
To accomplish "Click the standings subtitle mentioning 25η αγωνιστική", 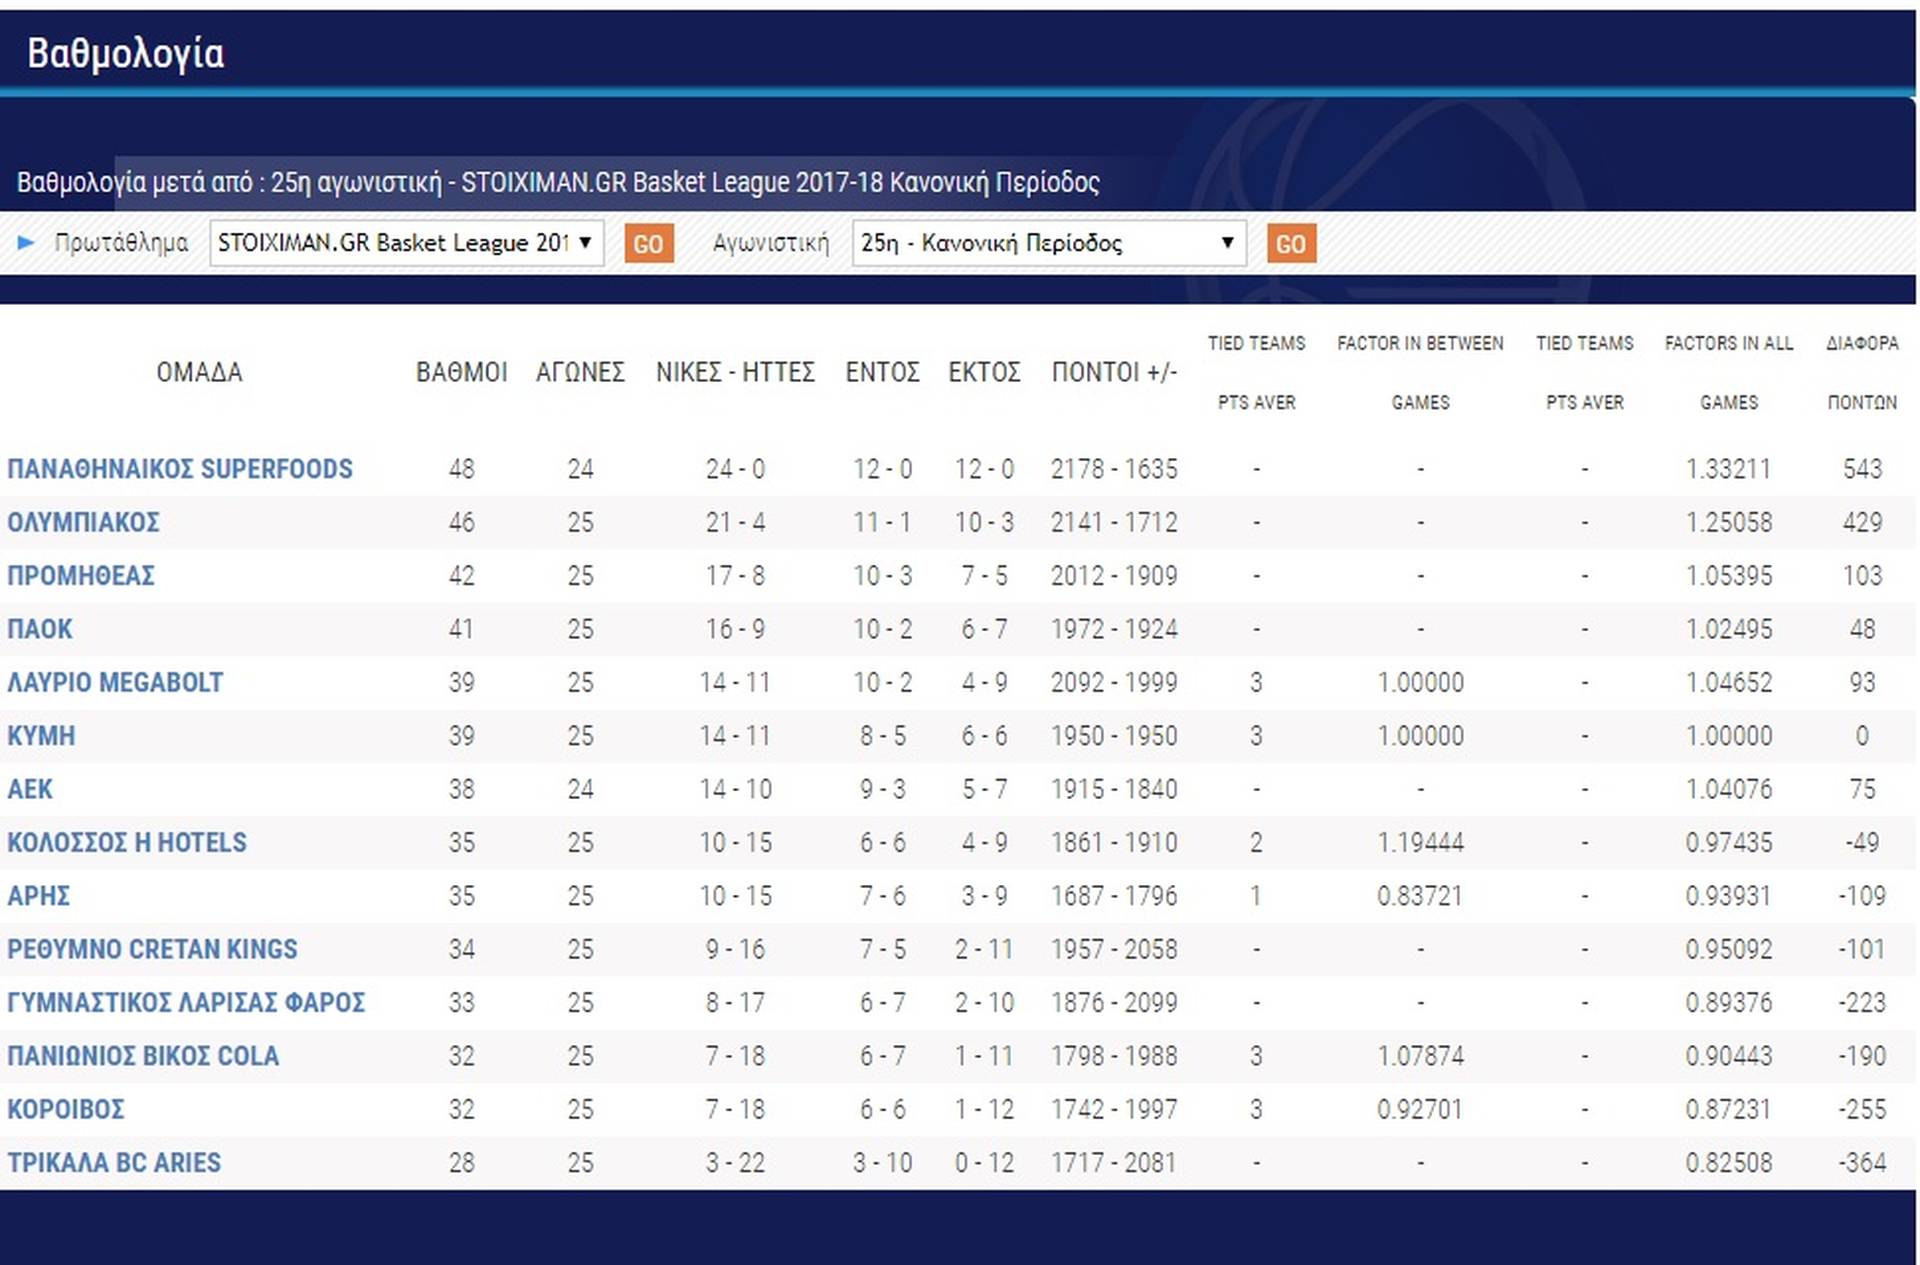I will point(558,182).
